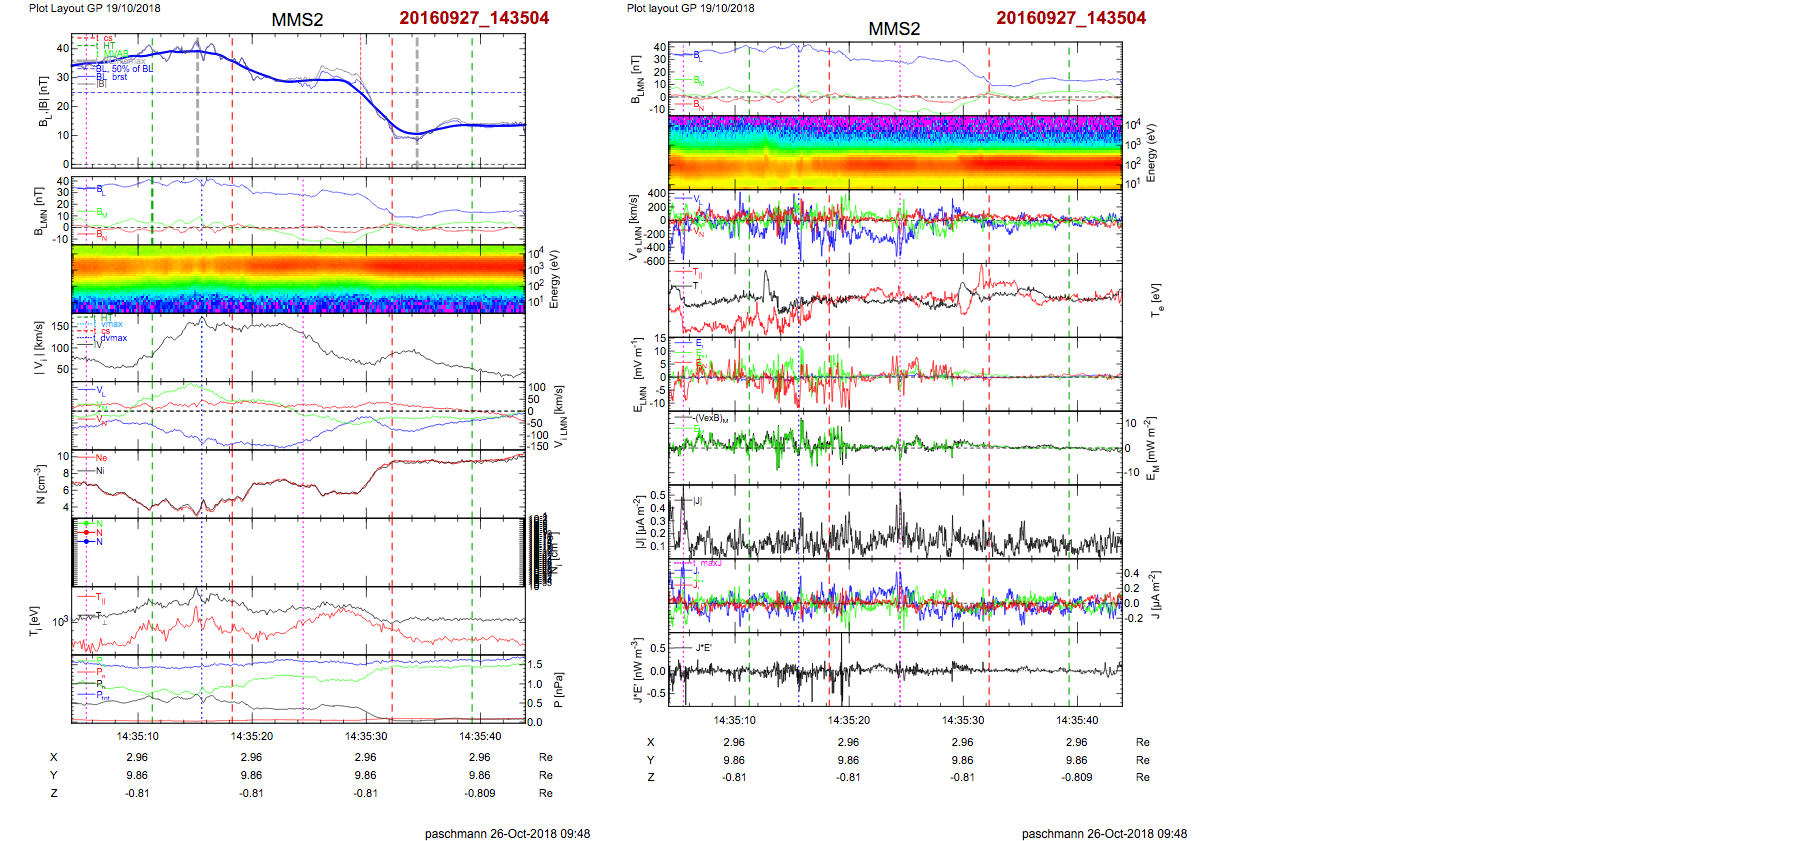
Task: Click the electron energy spectrogram in the right plot
Action: (895, 152)
